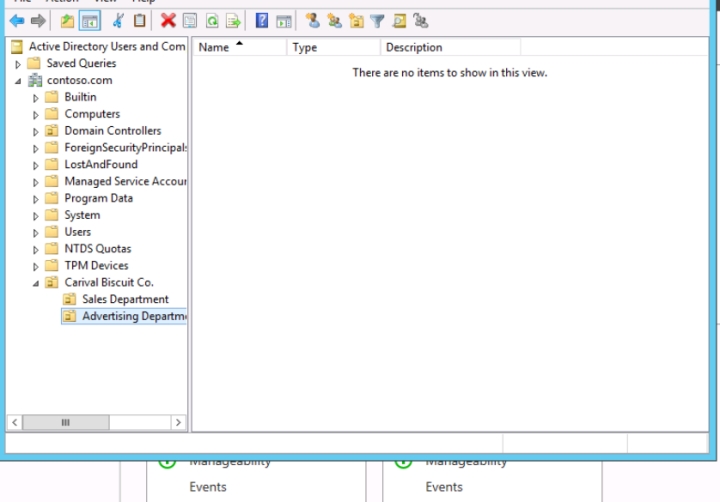Select the Sales Department OU

[125, 299]
